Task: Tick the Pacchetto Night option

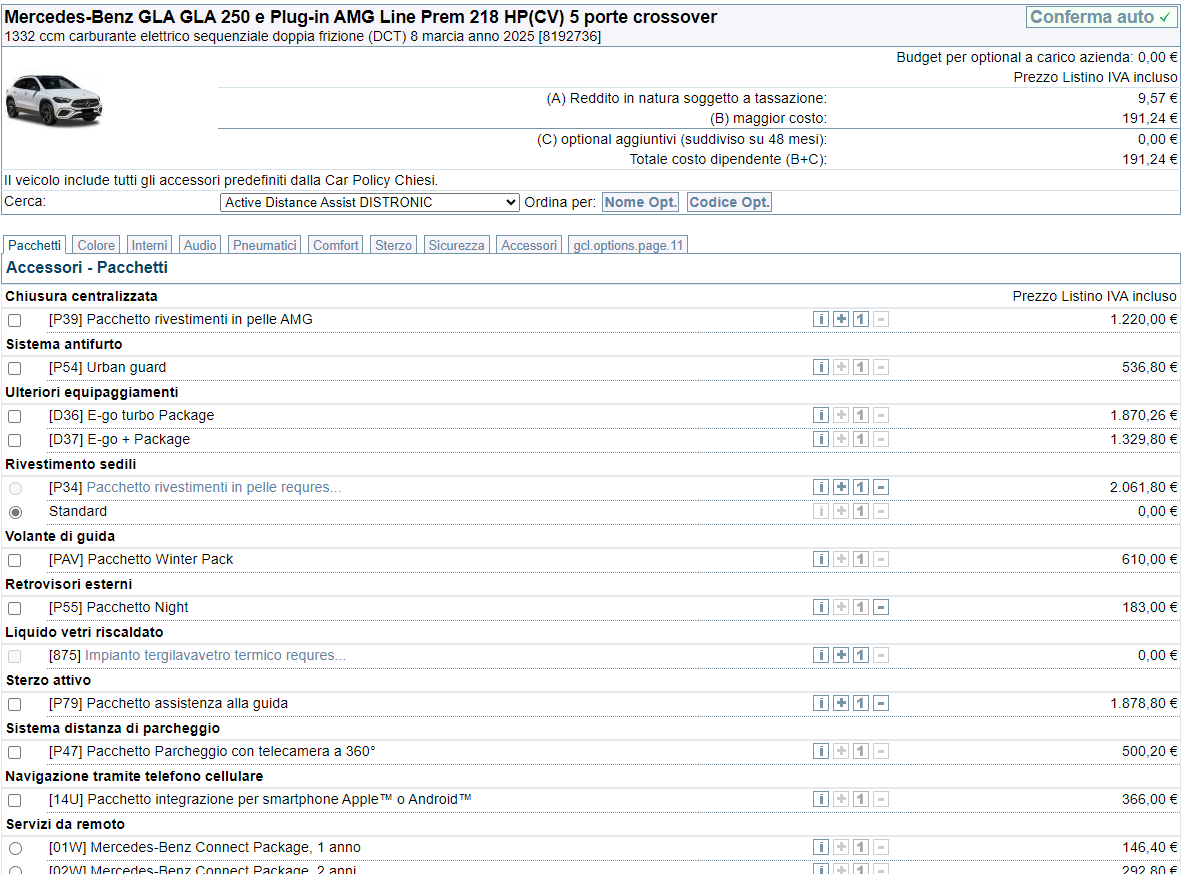Action: (x=15, y=608)
